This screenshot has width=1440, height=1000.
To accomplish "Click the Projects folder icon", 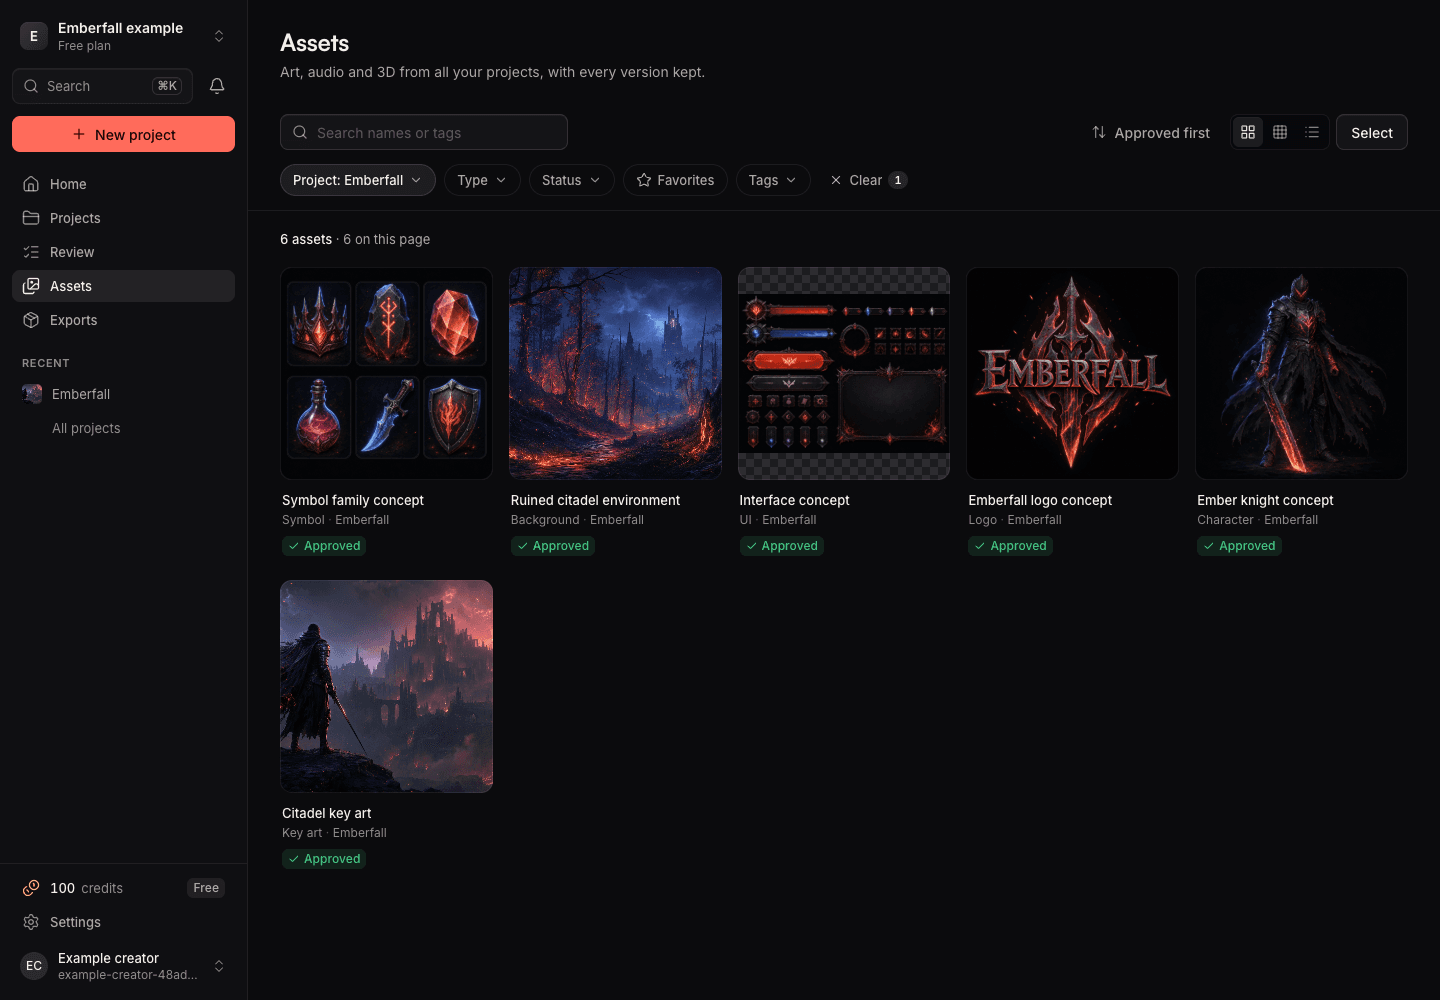I will click(x=31, y=218).
